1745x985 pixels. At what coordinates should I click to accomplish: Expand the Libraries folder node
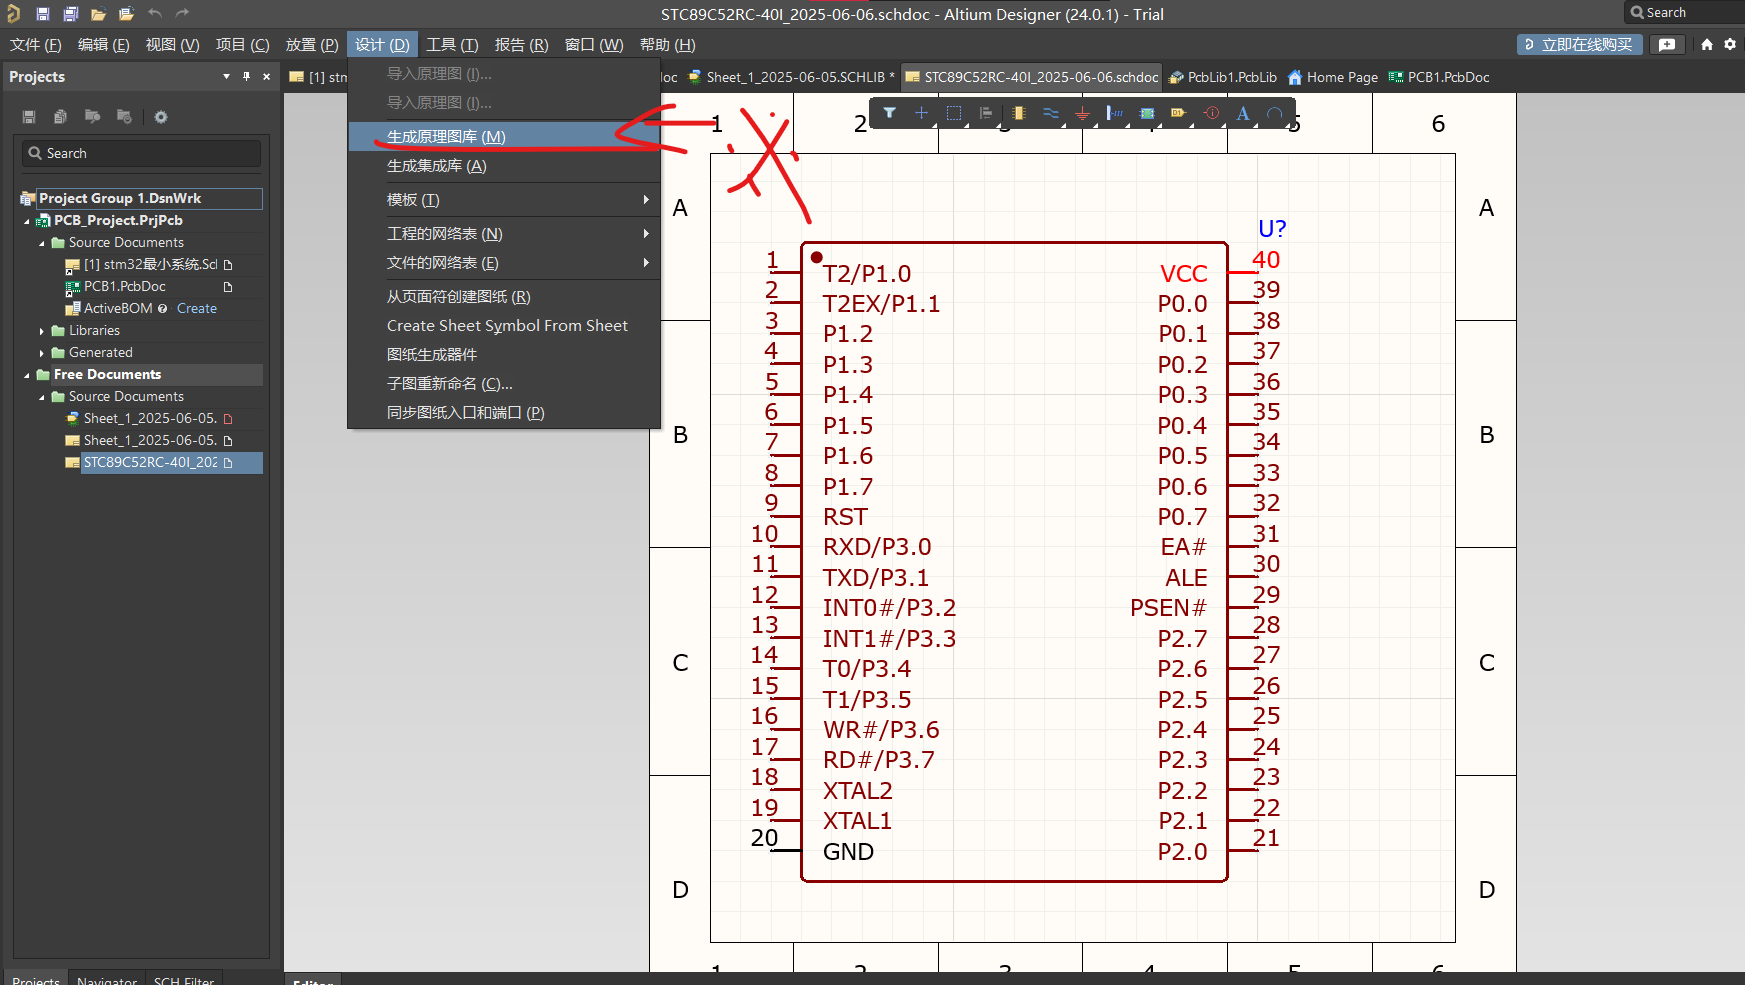(x=42, y=331)
